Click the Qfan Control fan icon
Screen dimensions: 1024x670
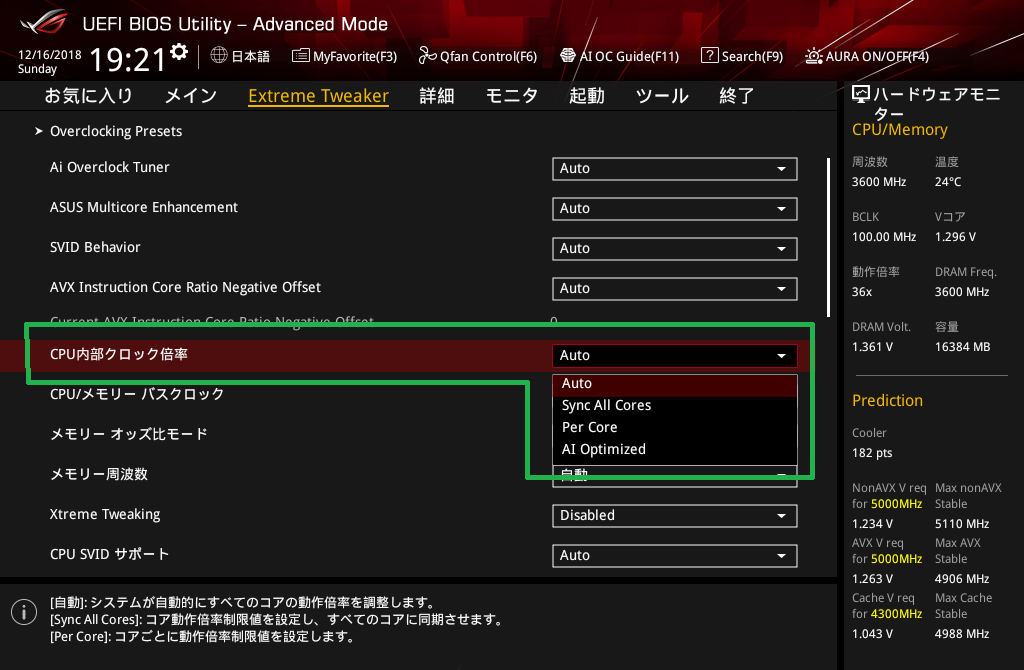point(427,56)
